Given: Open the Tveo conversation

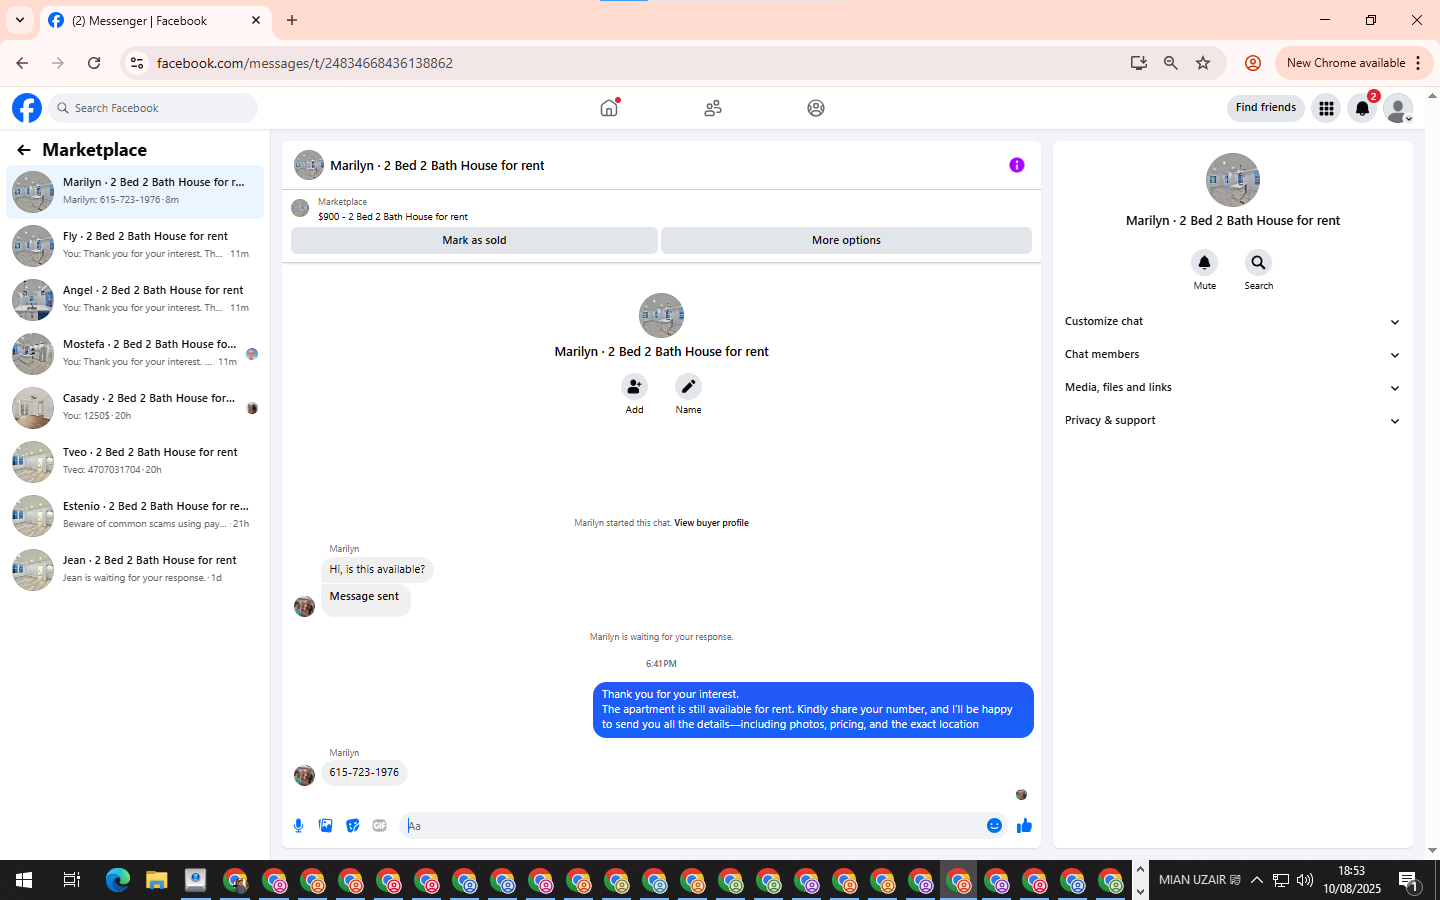Looking at the screenshot, I should 135,461.
